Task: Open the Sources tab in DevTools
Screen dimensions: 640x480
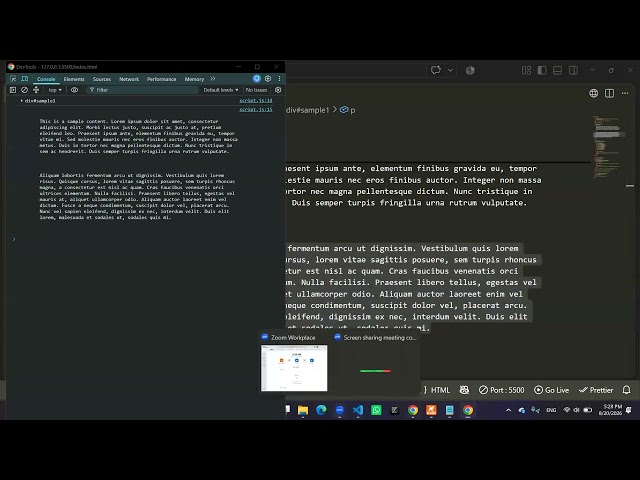Action: (102, 79)
